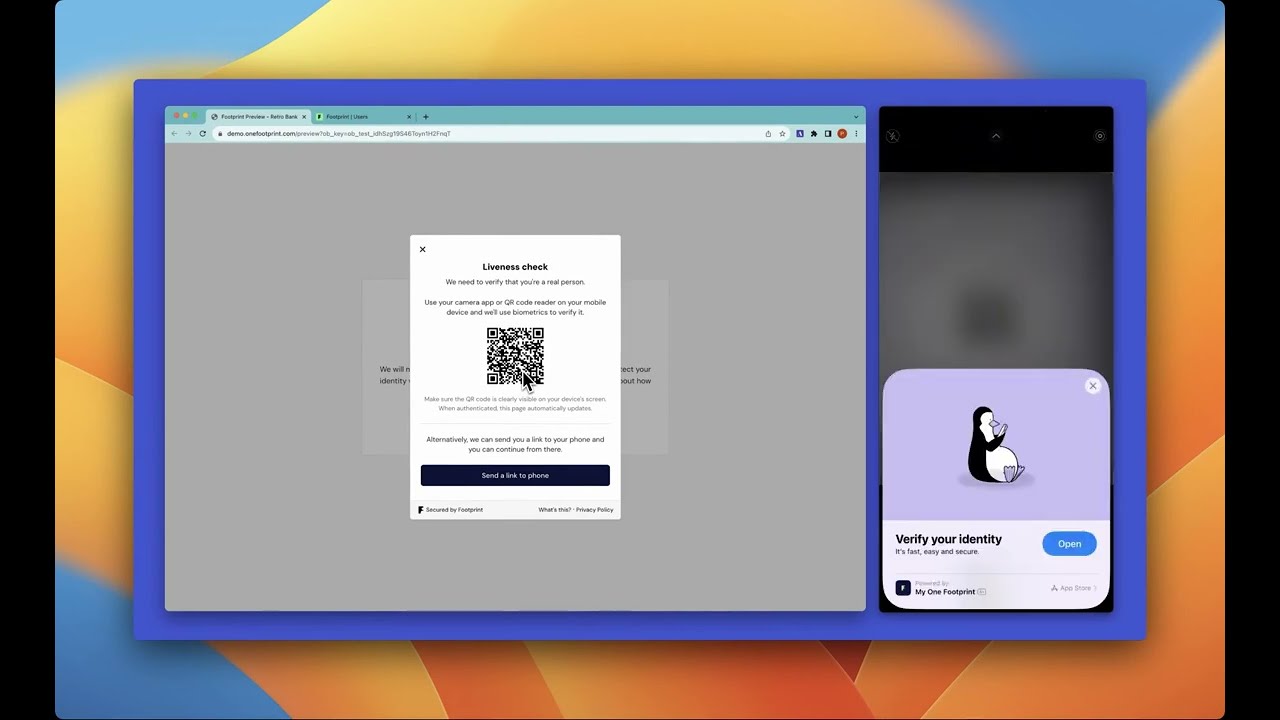Reload the current page
The width and height of the screenshot is (1280, 720).
tap(203, 133)
